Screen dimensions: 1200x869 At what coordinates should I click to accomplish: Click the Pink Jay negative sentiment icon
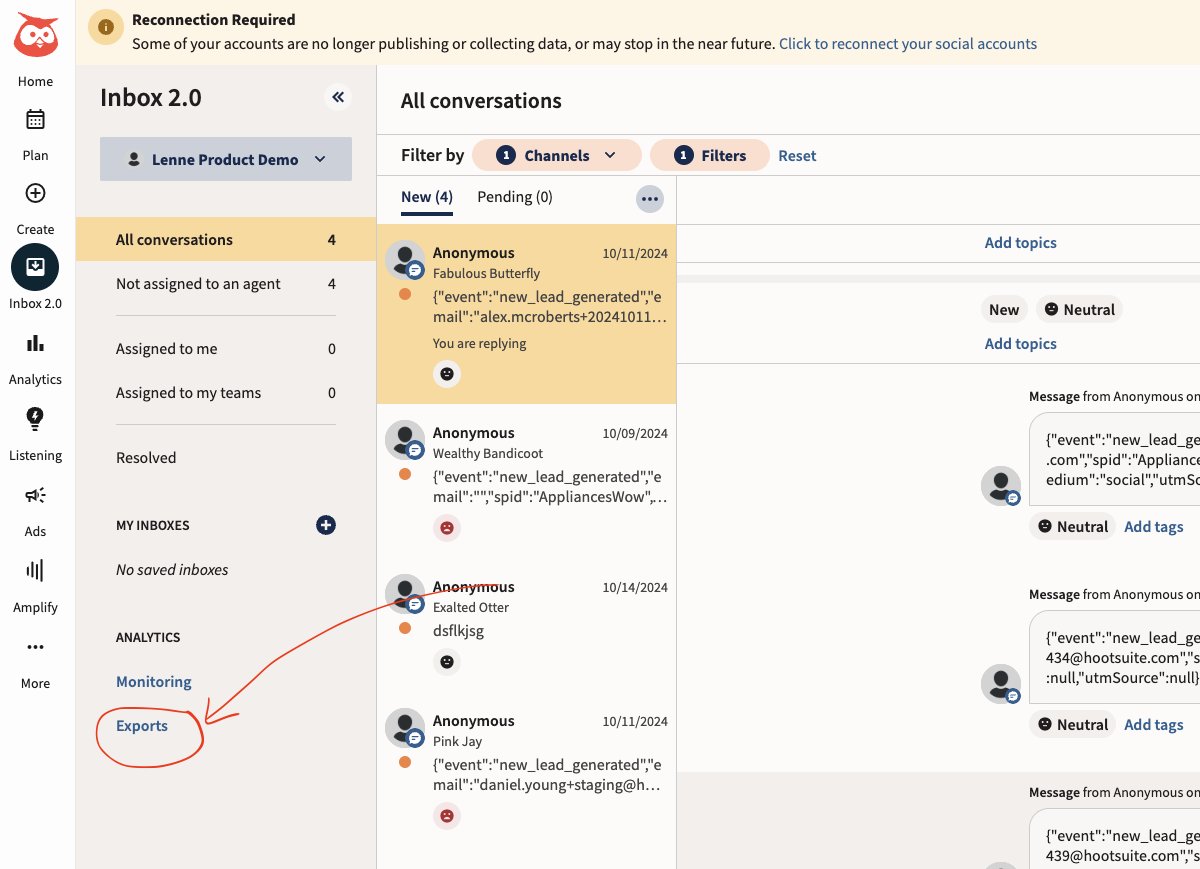point(447,815)
